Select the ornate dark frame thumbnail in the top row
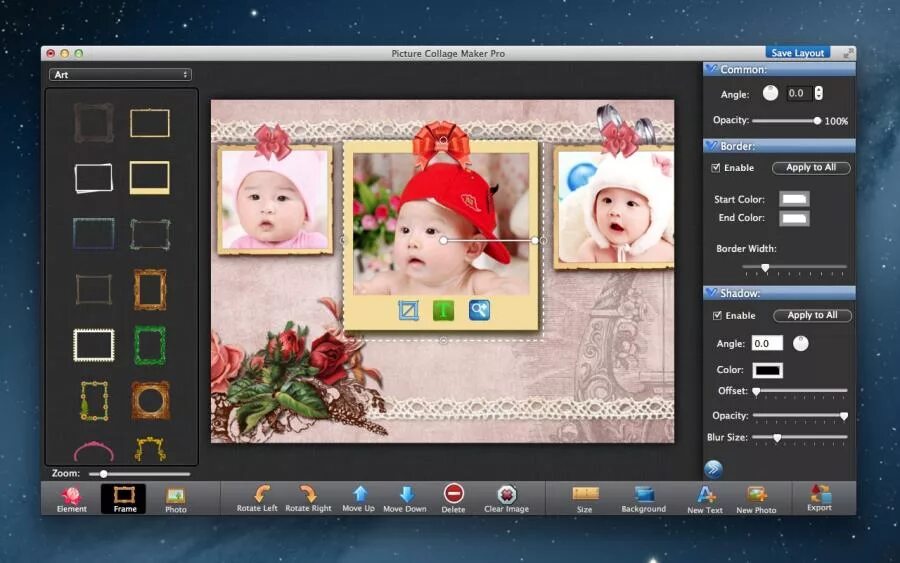This screenshot has width=900, height=563. tap(94, 123)
